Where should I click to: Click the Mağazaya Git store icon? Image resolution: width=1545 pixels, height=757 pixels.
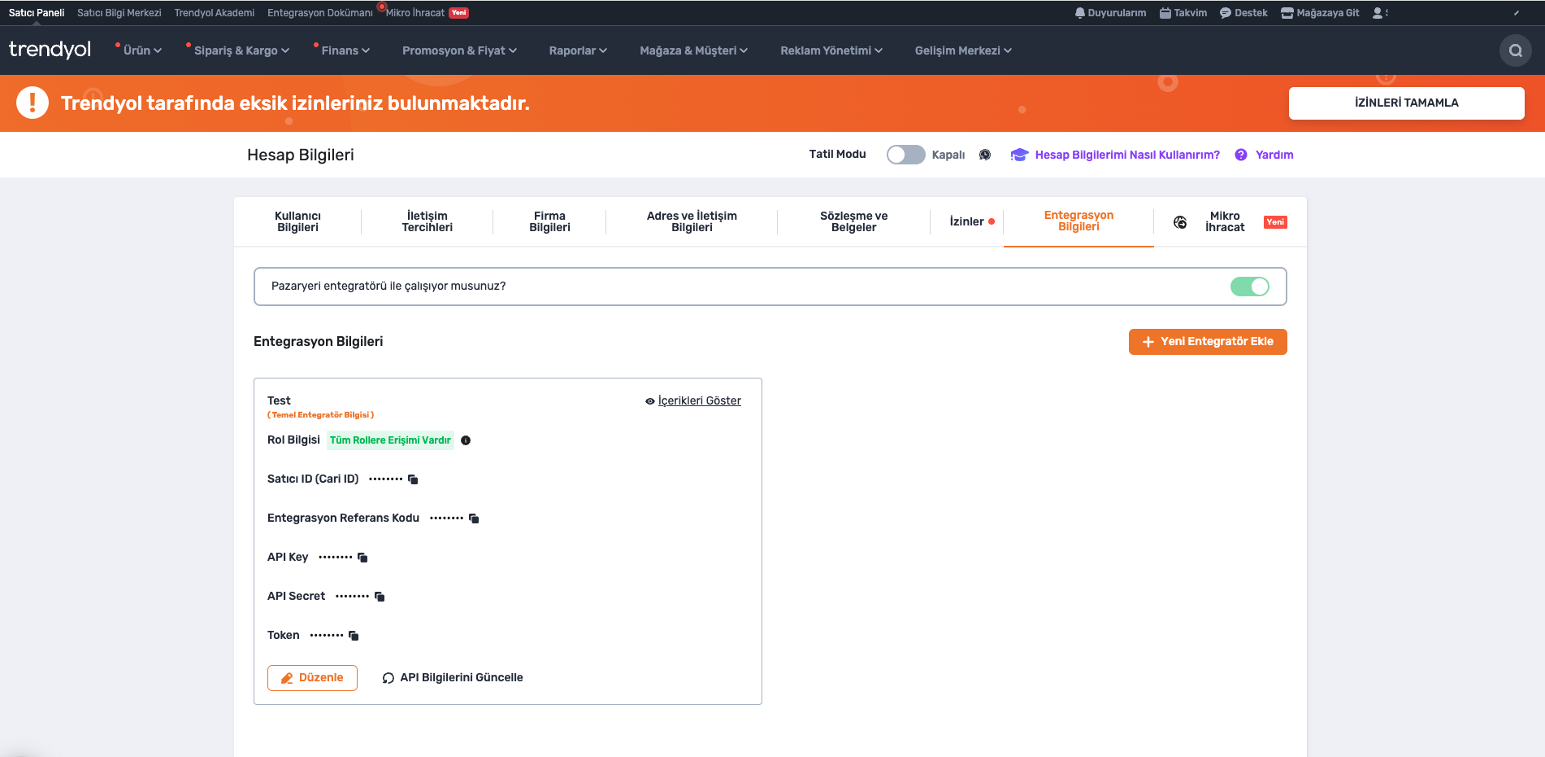click(x=1287, y=13)
